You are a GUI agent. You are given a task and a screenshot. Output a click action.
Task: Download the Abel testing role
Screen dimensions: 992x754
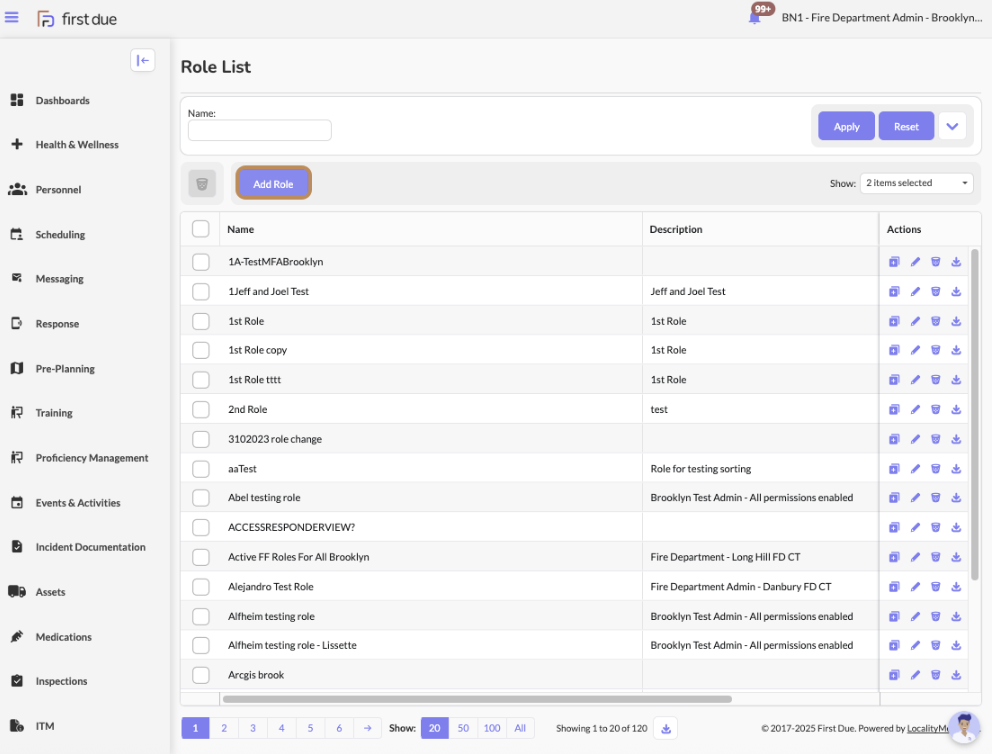(956, 497)
